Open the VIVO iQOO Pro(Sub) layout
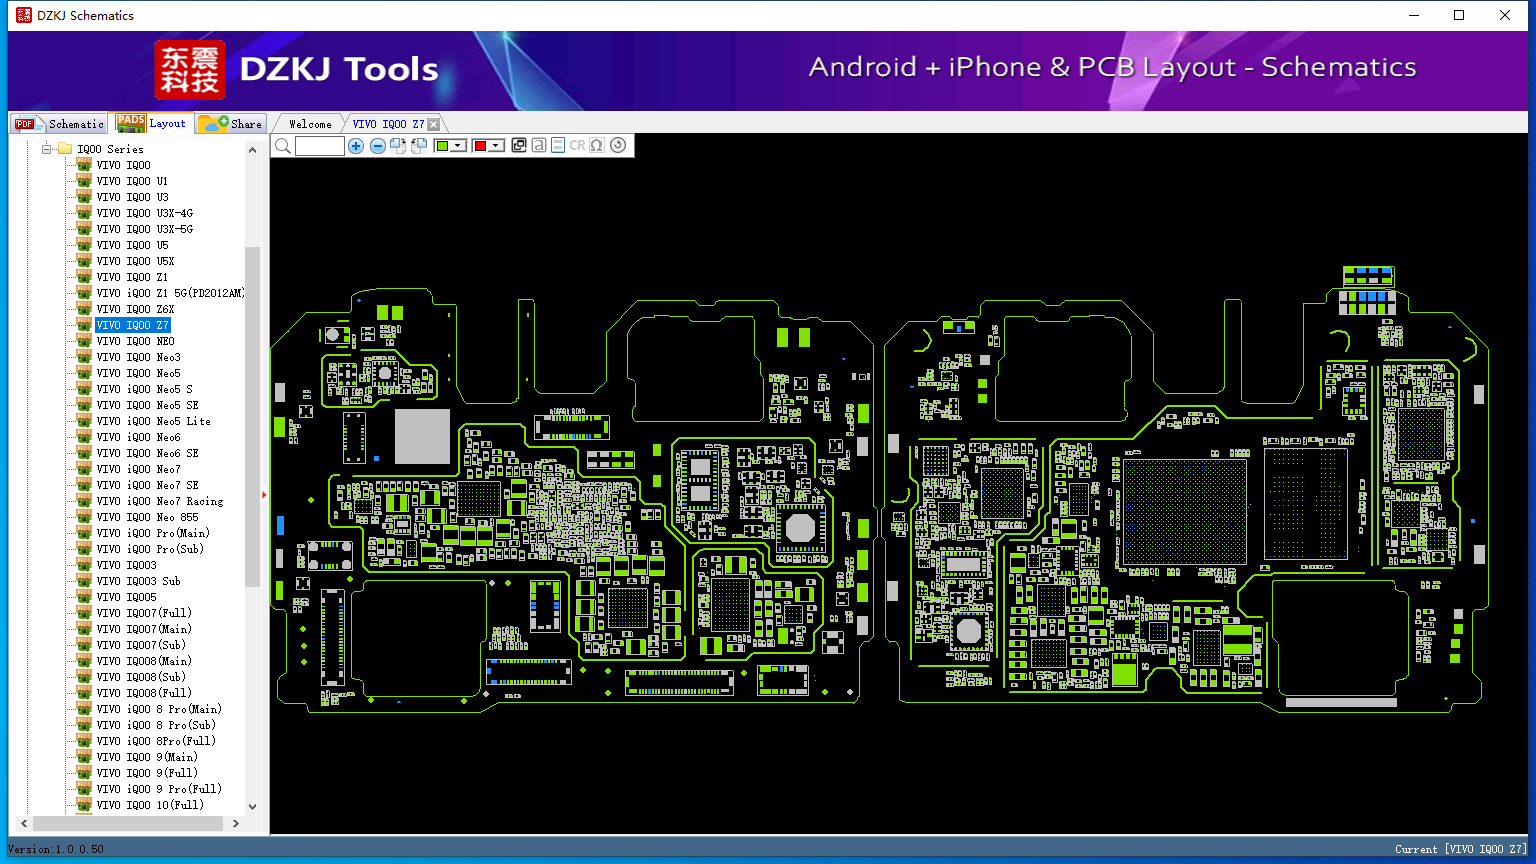Viewport: 1536px width, 864px height. coord(151,549)
